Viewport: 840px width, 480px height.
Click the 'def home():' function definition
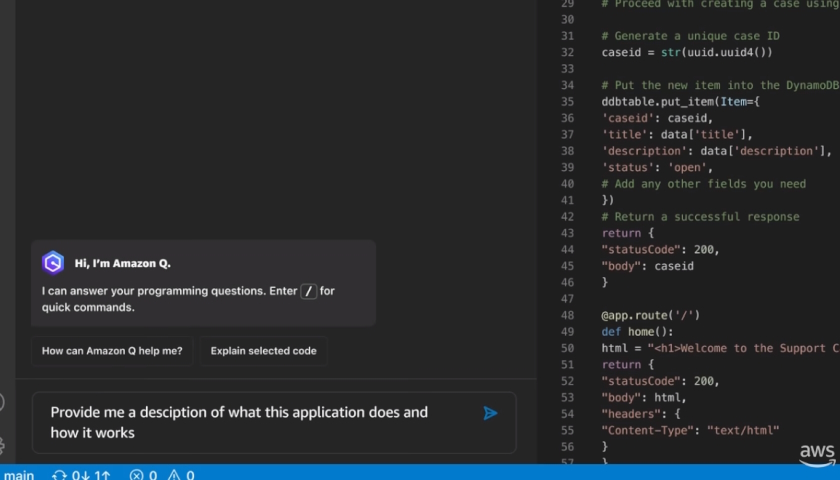tap(638, 332)
